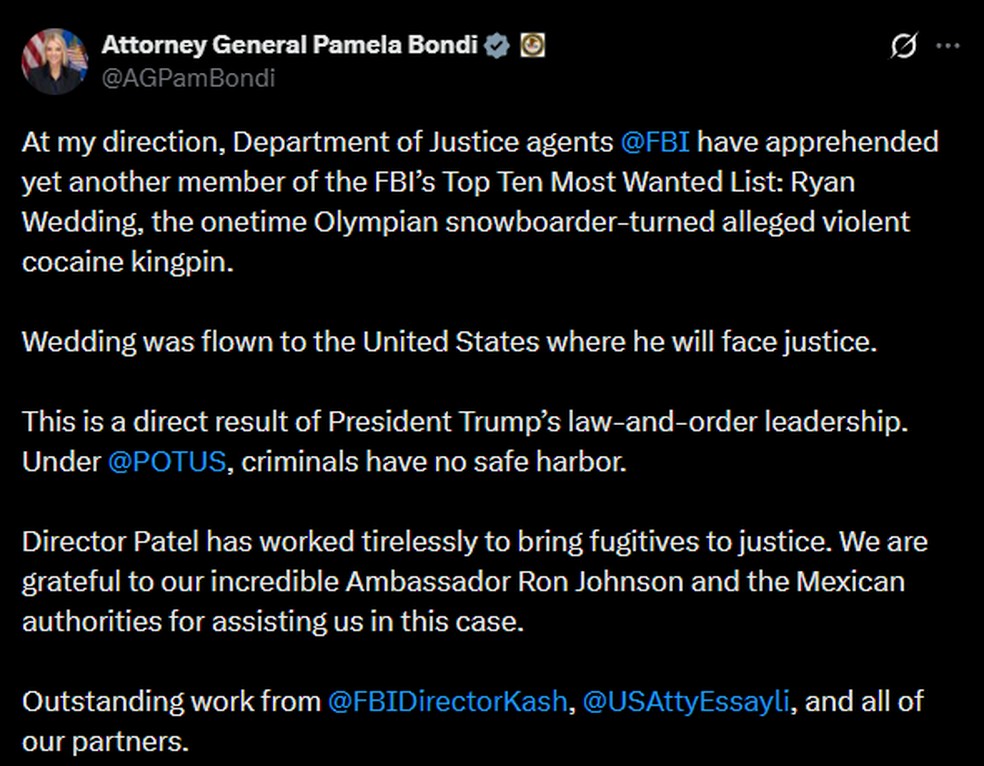The height and width of the screenshot is (766, 984).
Task: Click Pamela Bondi's profile avatar
Action: pos(53,59)
